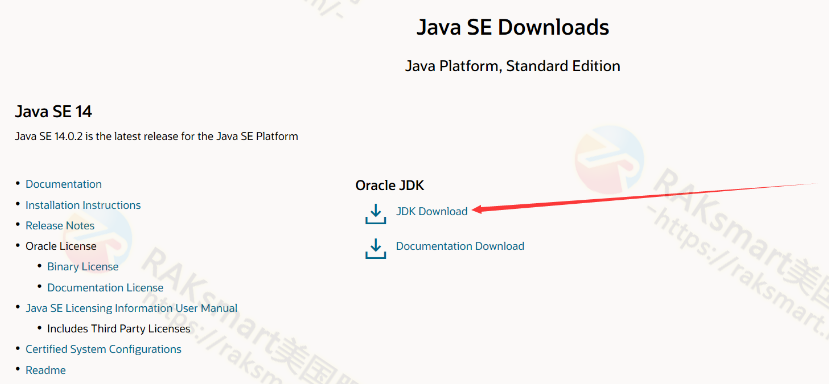
Task: Open the Readme link
Action: pos(45,370)
